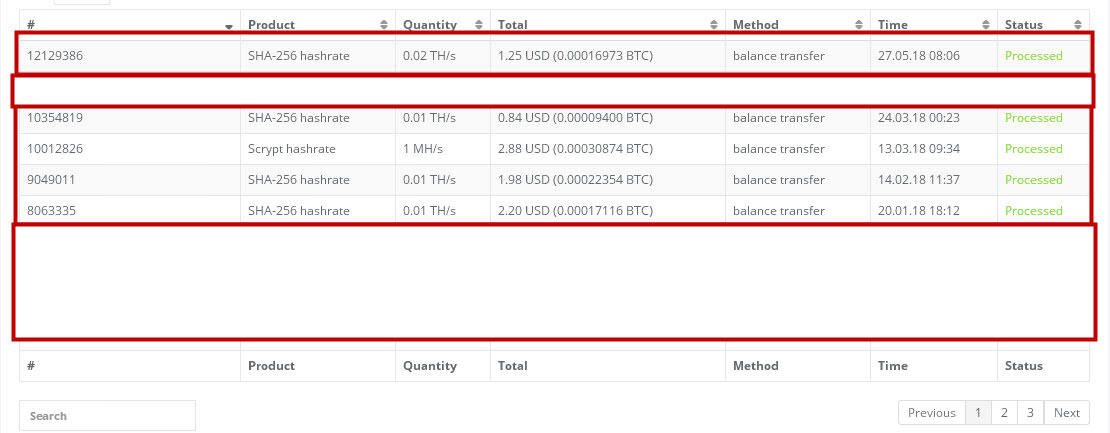The width and height of the screenshot is (1110, 433).
Task: Click the footer Product column label
Action: point(271,366)
